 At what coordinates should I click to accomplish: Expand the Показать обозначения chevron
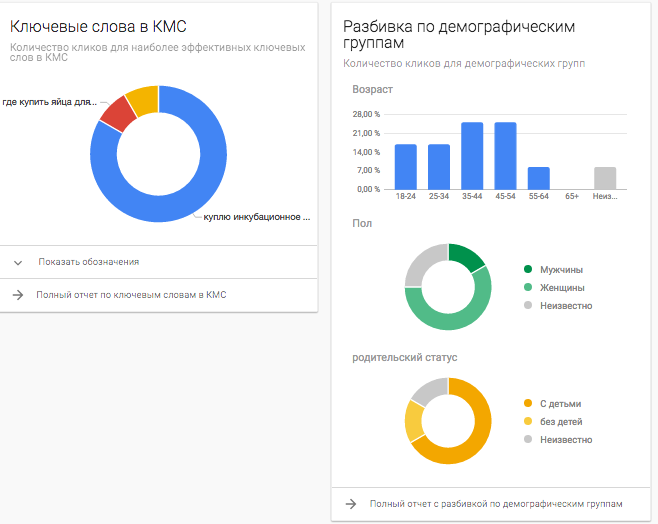pos(18,263)
